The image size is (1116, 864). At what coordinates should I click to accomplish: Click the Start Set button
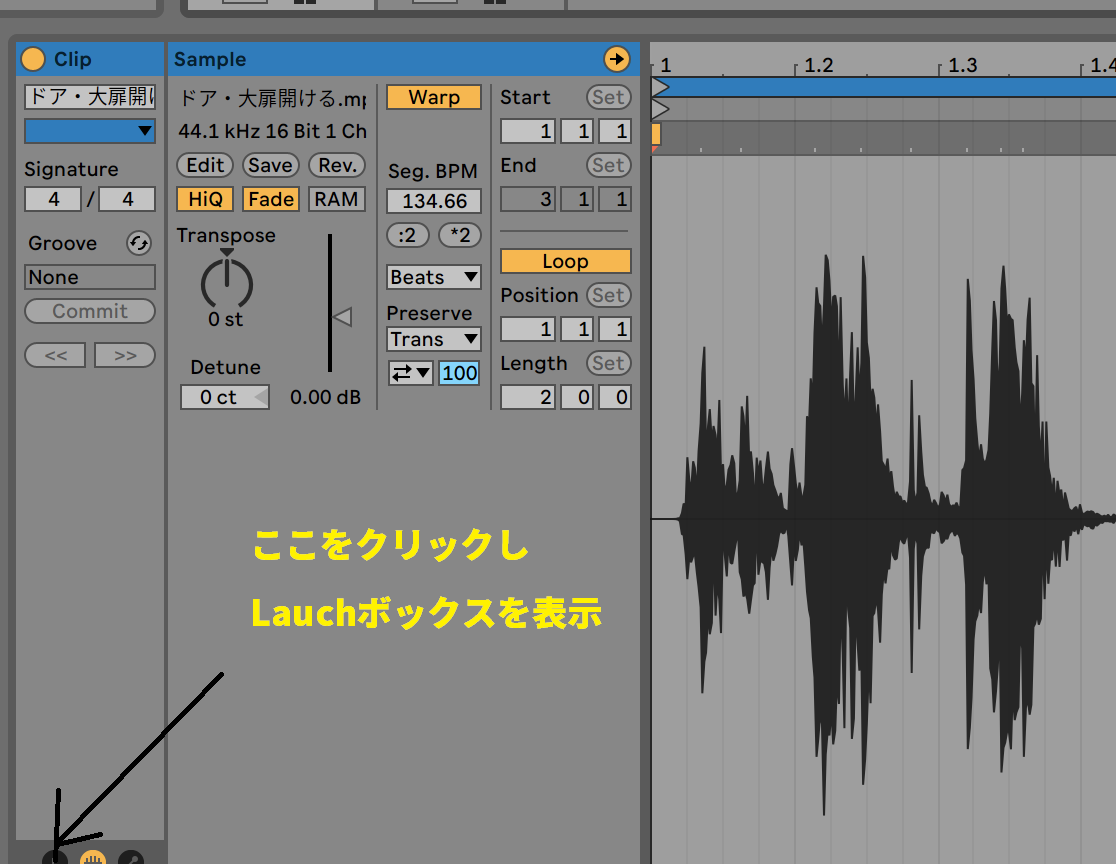(609, 98)
